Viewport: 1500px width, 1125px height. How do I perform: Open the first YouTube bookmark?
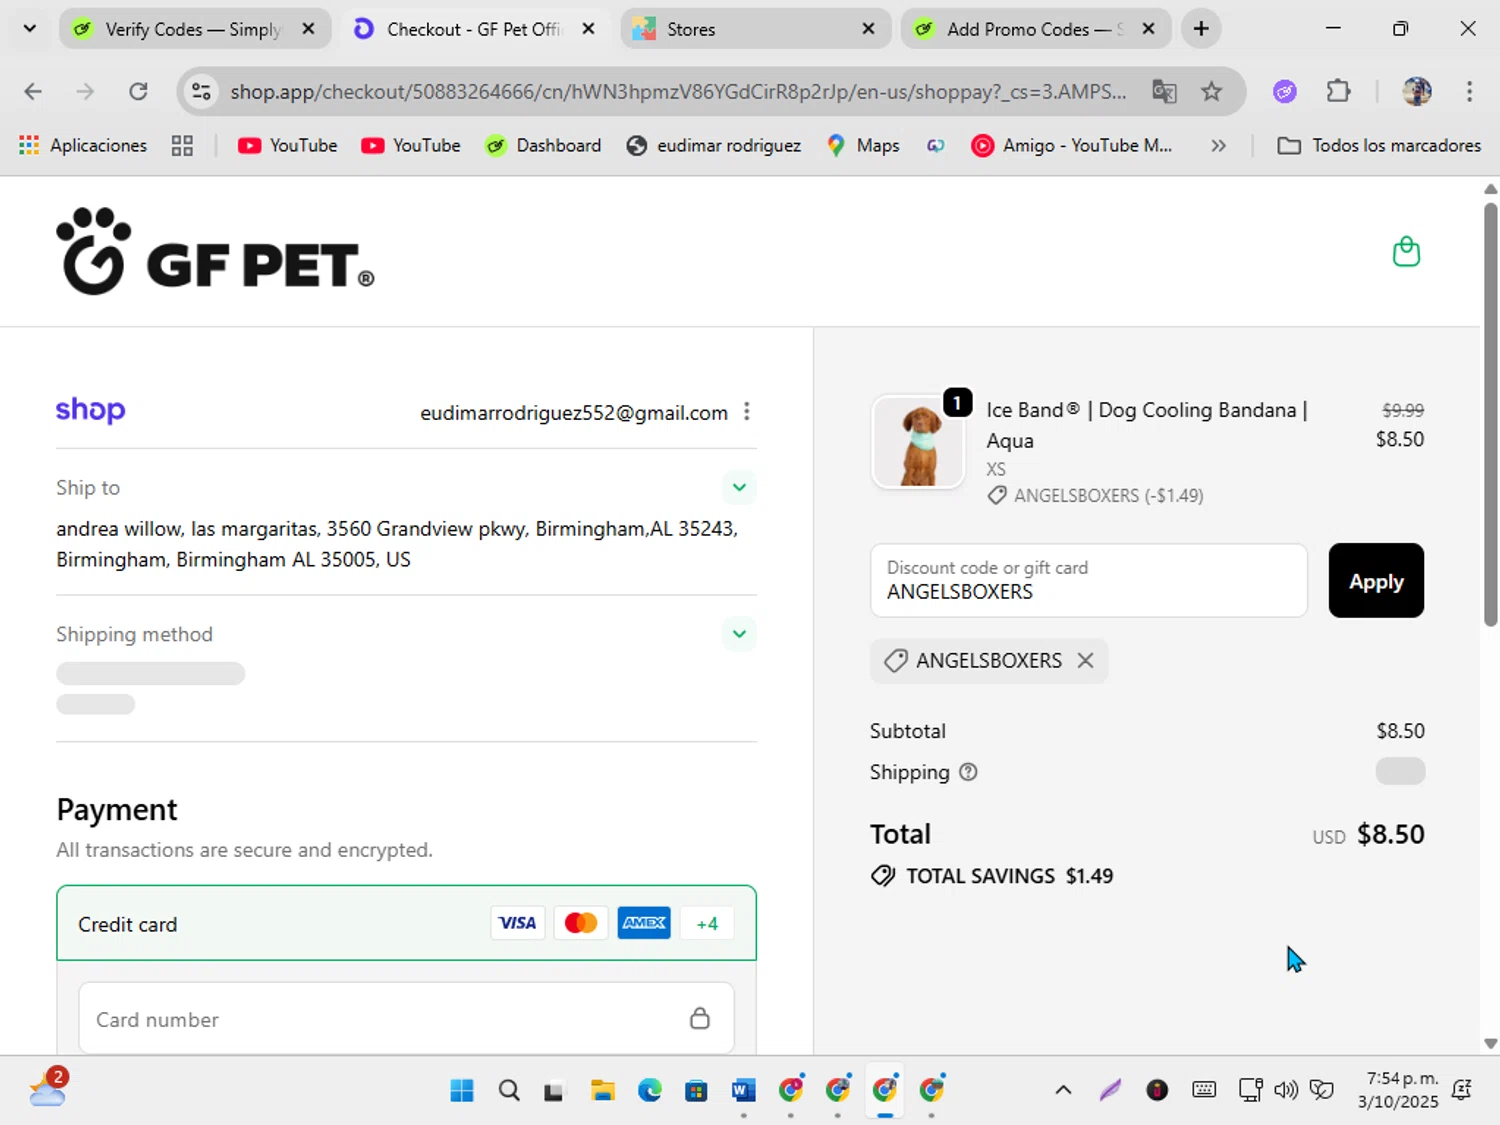pyautogui.click(x=288, y=146)
